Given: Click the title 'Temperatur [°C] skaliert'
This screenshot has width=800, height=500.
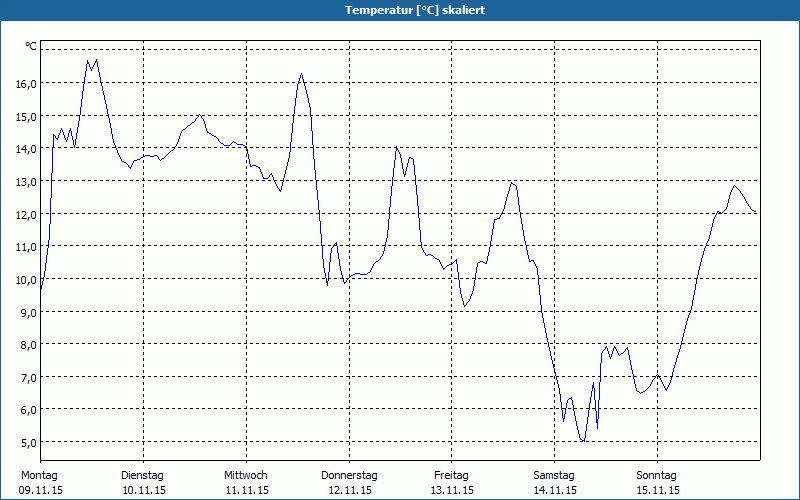Looking at the screenshot, I should pos(415,10).
